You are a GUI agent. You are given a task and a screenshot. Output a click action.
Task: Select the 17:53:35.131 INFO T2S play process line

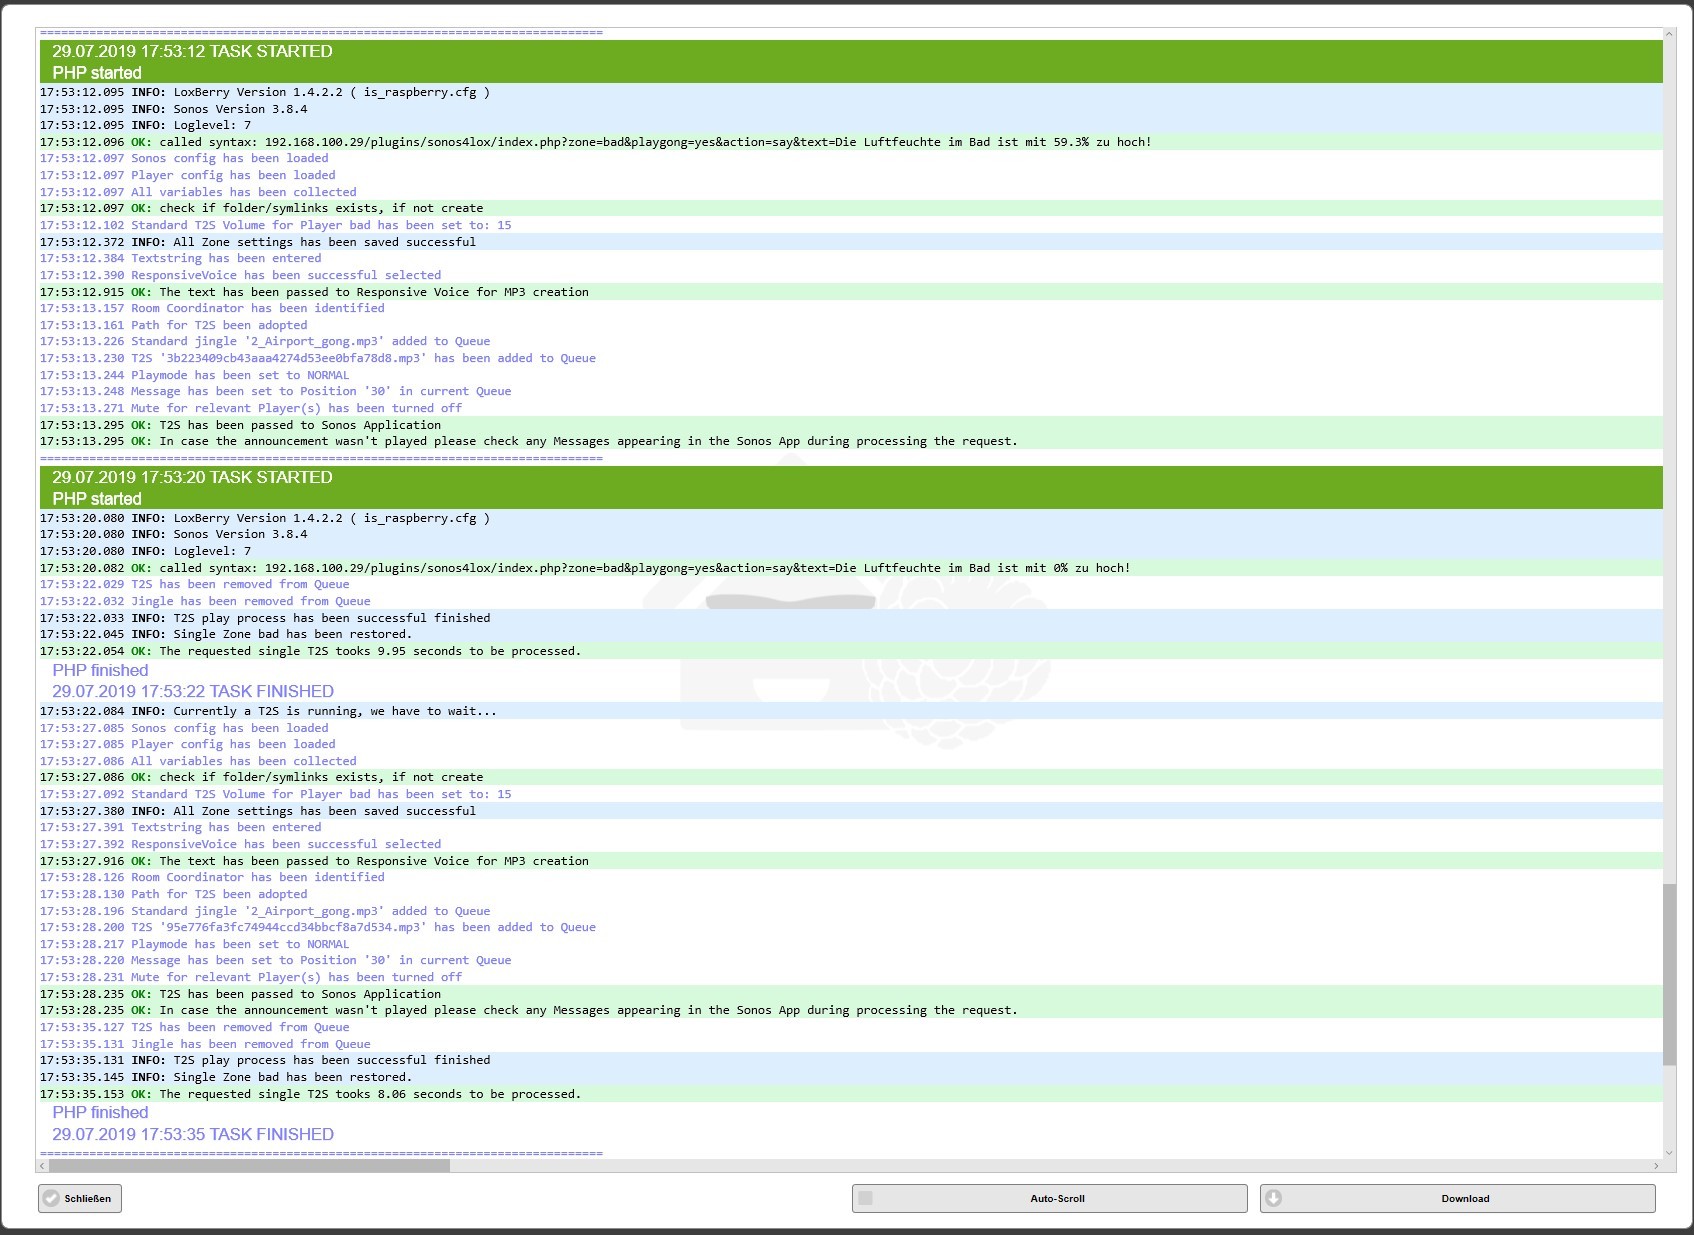pos(851,1060)
